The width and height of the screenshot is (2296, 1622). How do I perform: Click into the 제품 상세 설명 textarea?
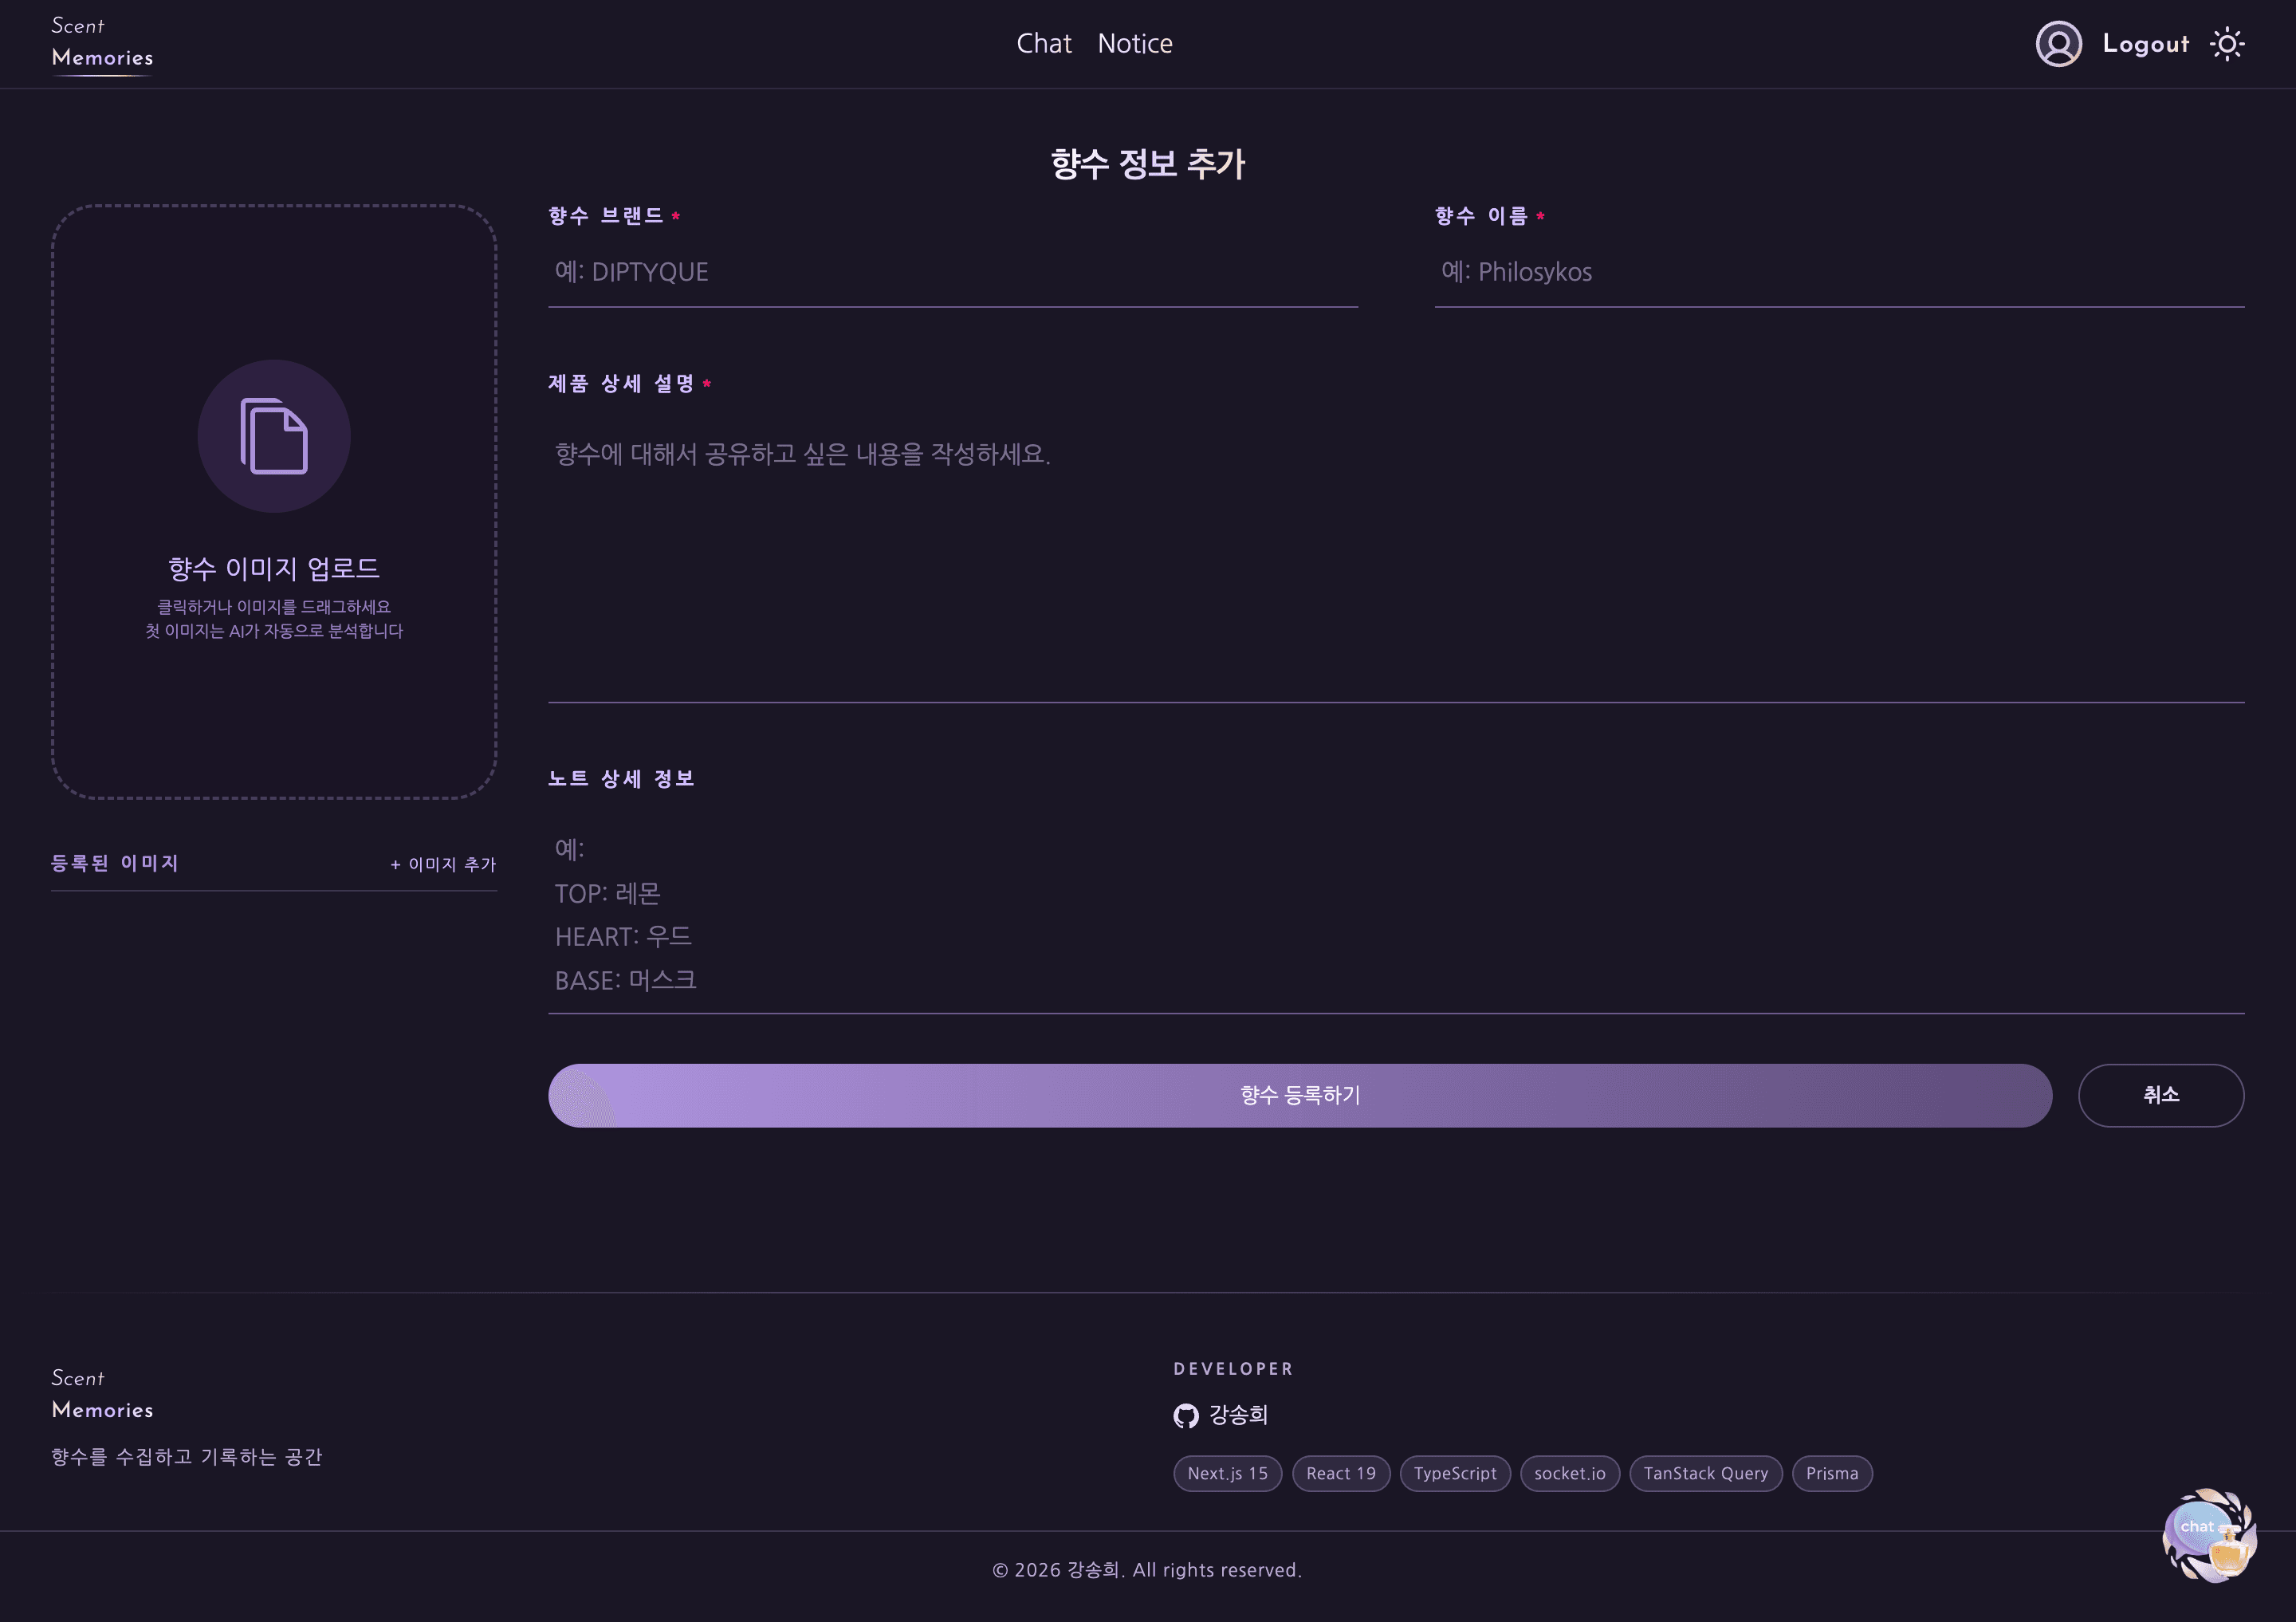click(x=1395, y=560)
